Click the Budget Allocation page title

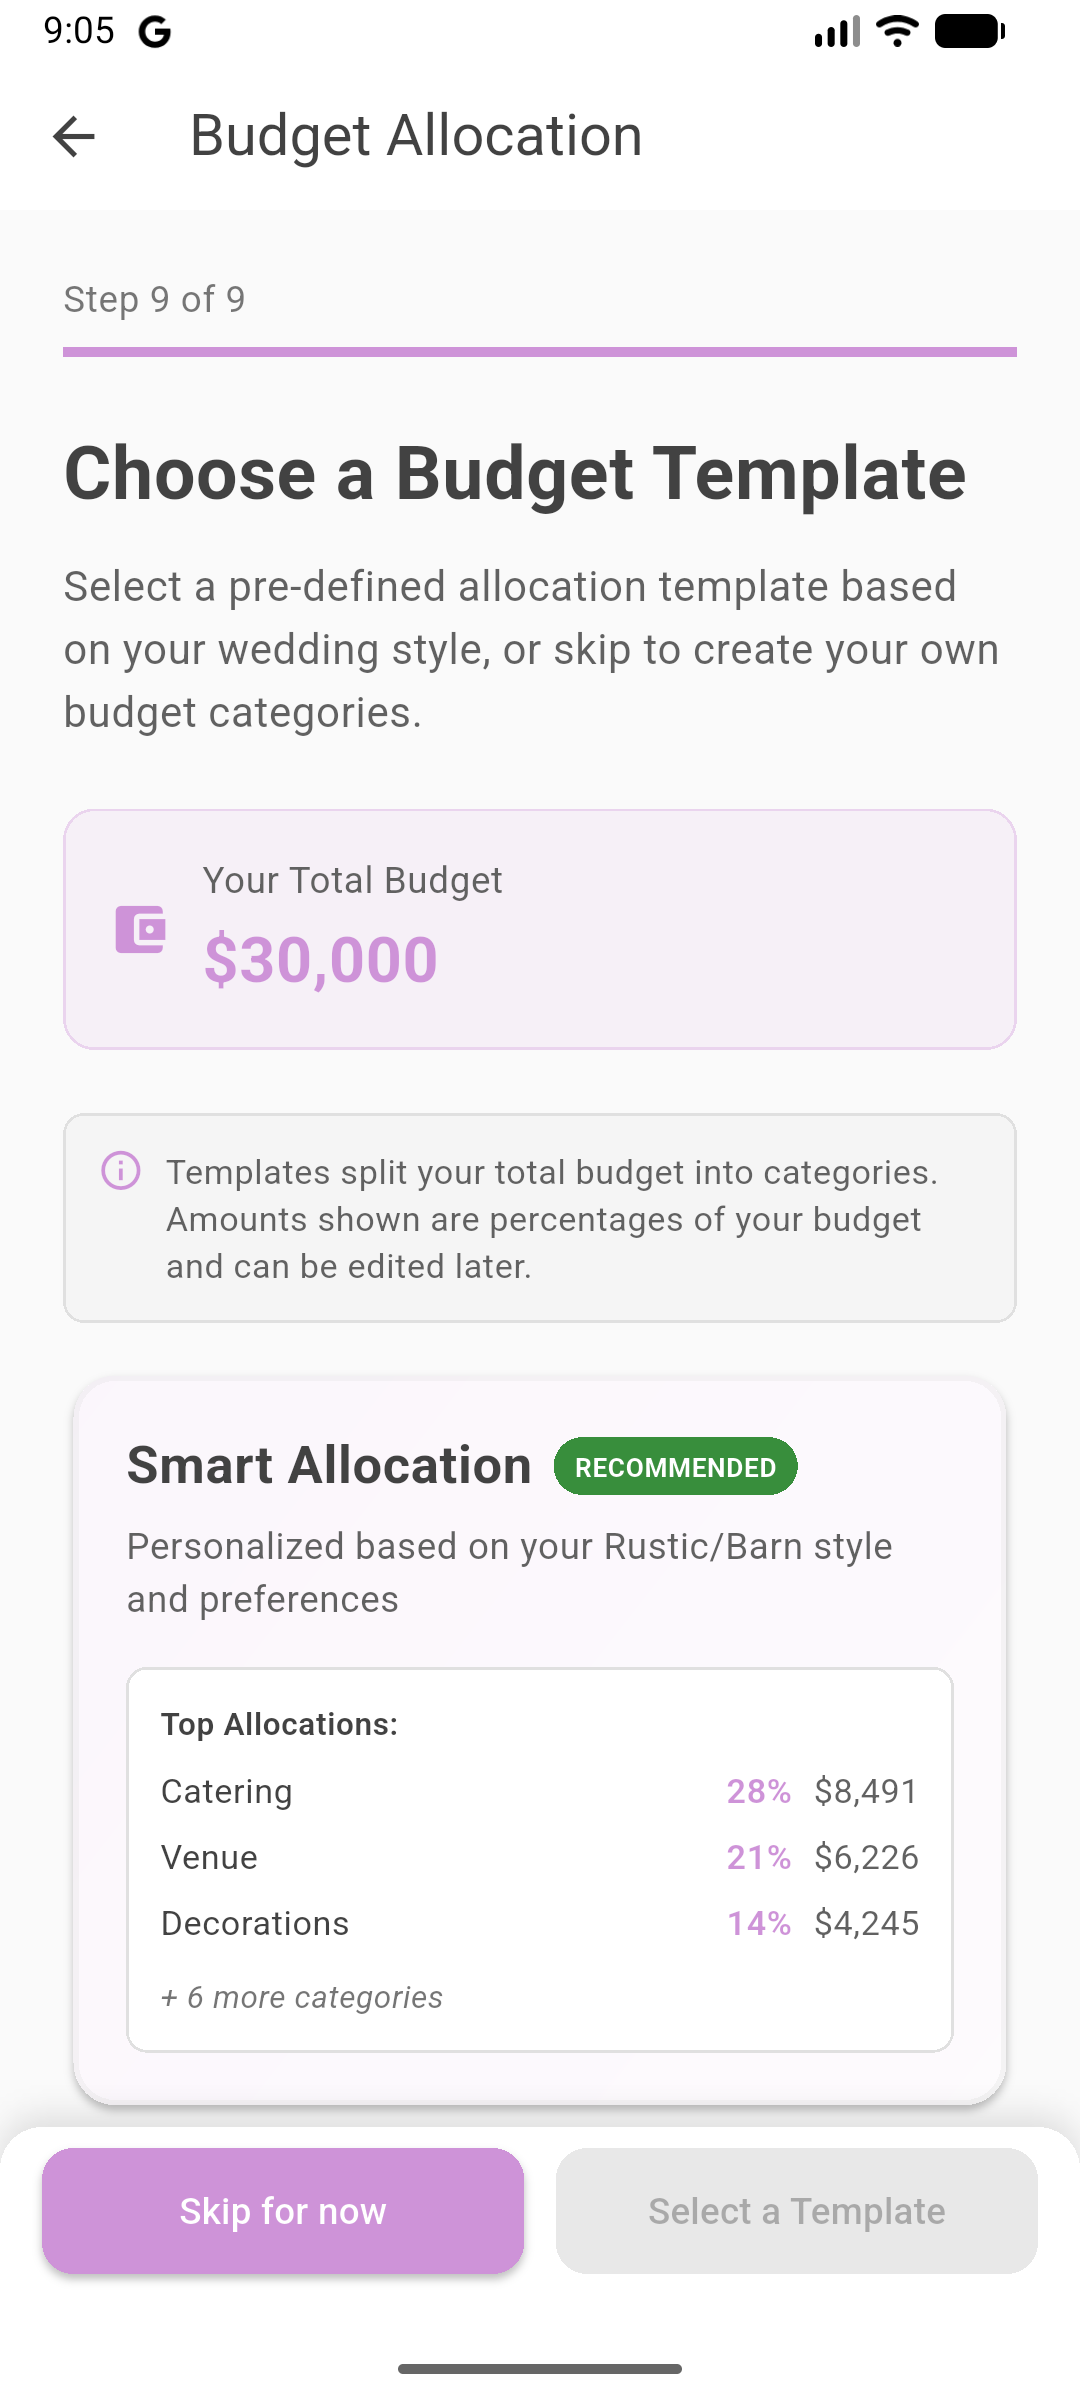coord(416,136)
